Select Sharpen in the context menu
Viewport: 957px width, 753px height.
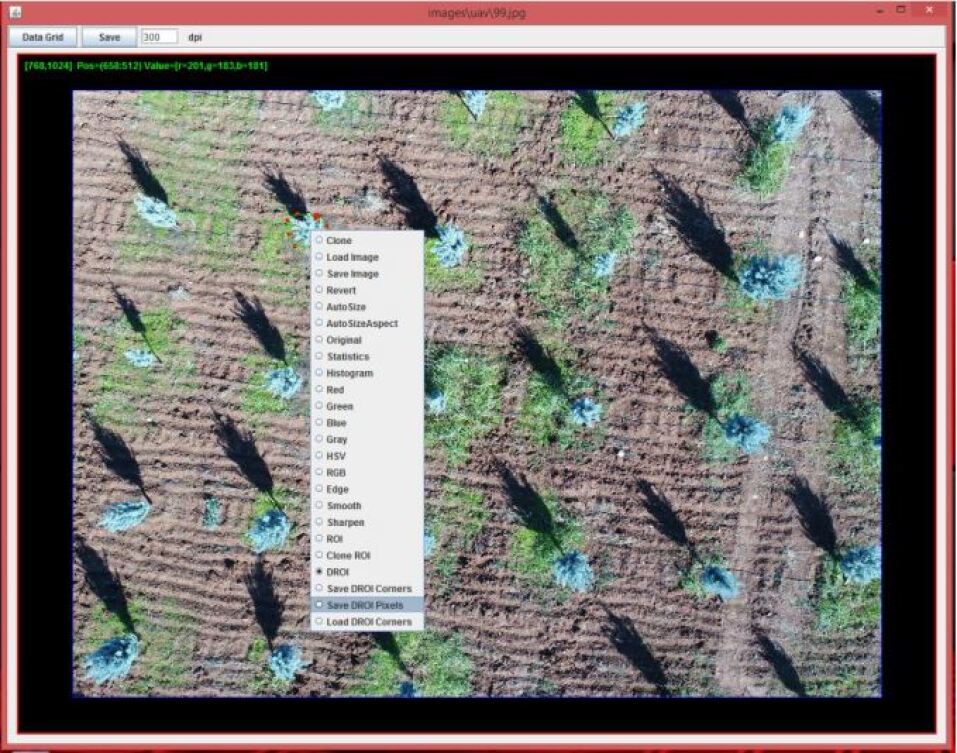(x=345, y=522)
